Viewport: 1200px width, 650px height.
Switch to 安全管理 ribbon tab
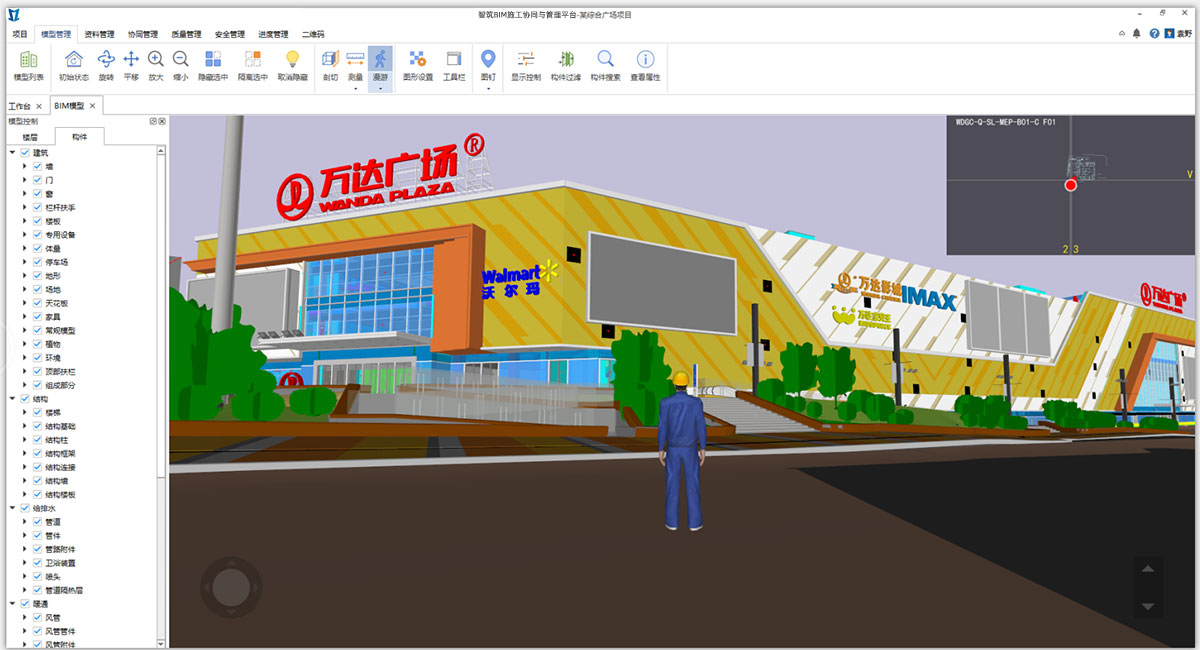230,34
